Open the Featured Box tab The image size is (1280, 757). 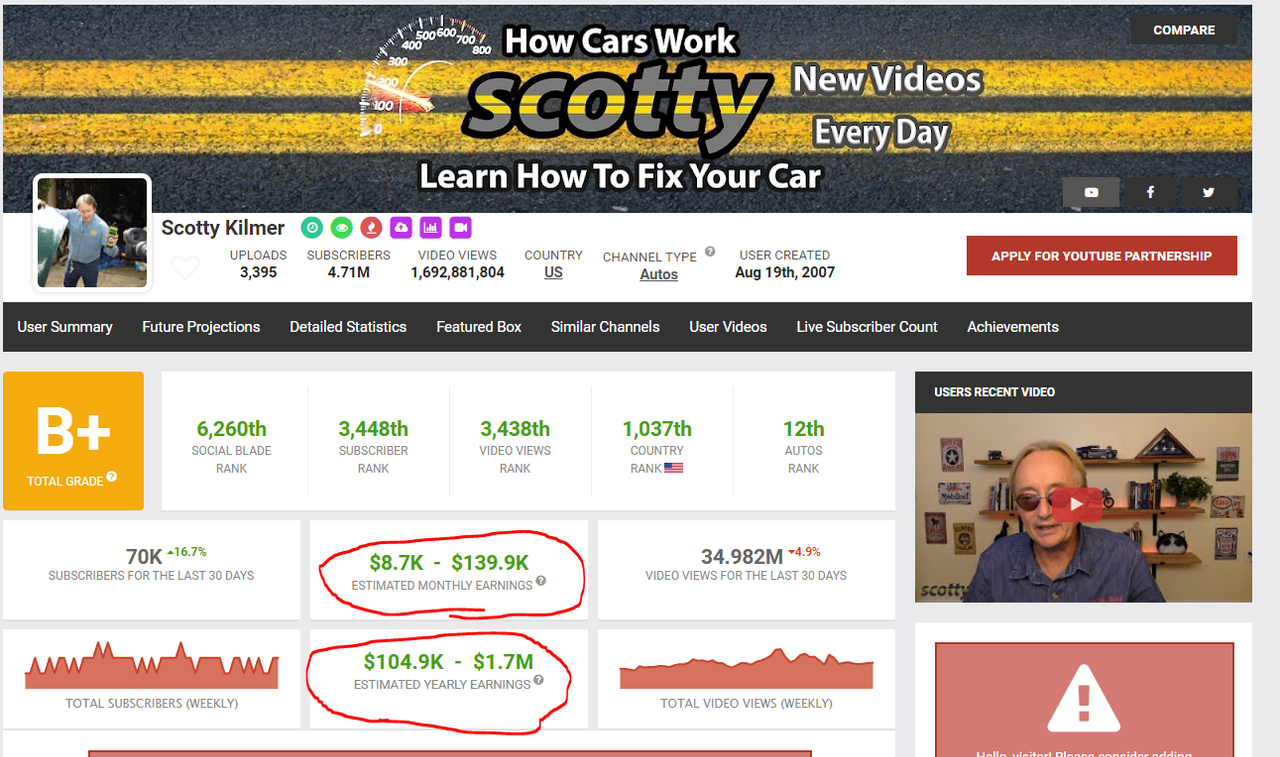479,327
